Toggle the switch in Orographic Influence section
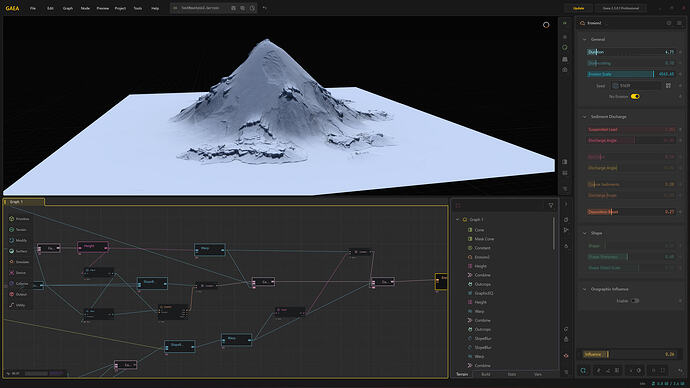The height and width of the screenshot is (388, 690). [635, 301]
